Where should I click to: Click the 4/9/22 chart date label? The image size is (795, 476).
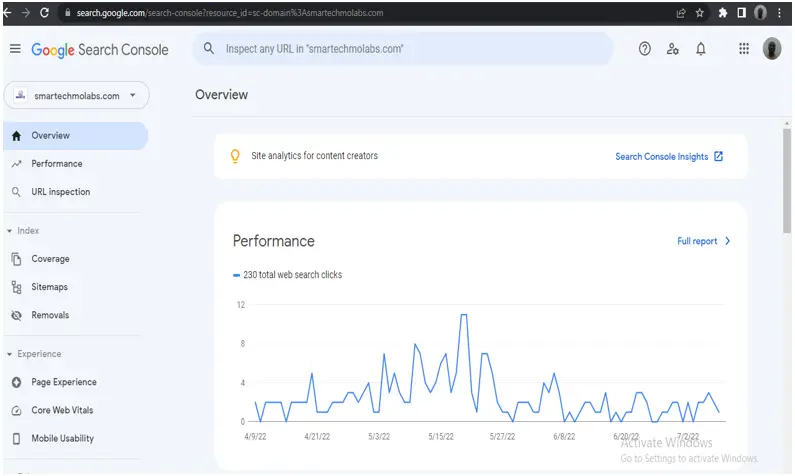[x=255, y=436]
